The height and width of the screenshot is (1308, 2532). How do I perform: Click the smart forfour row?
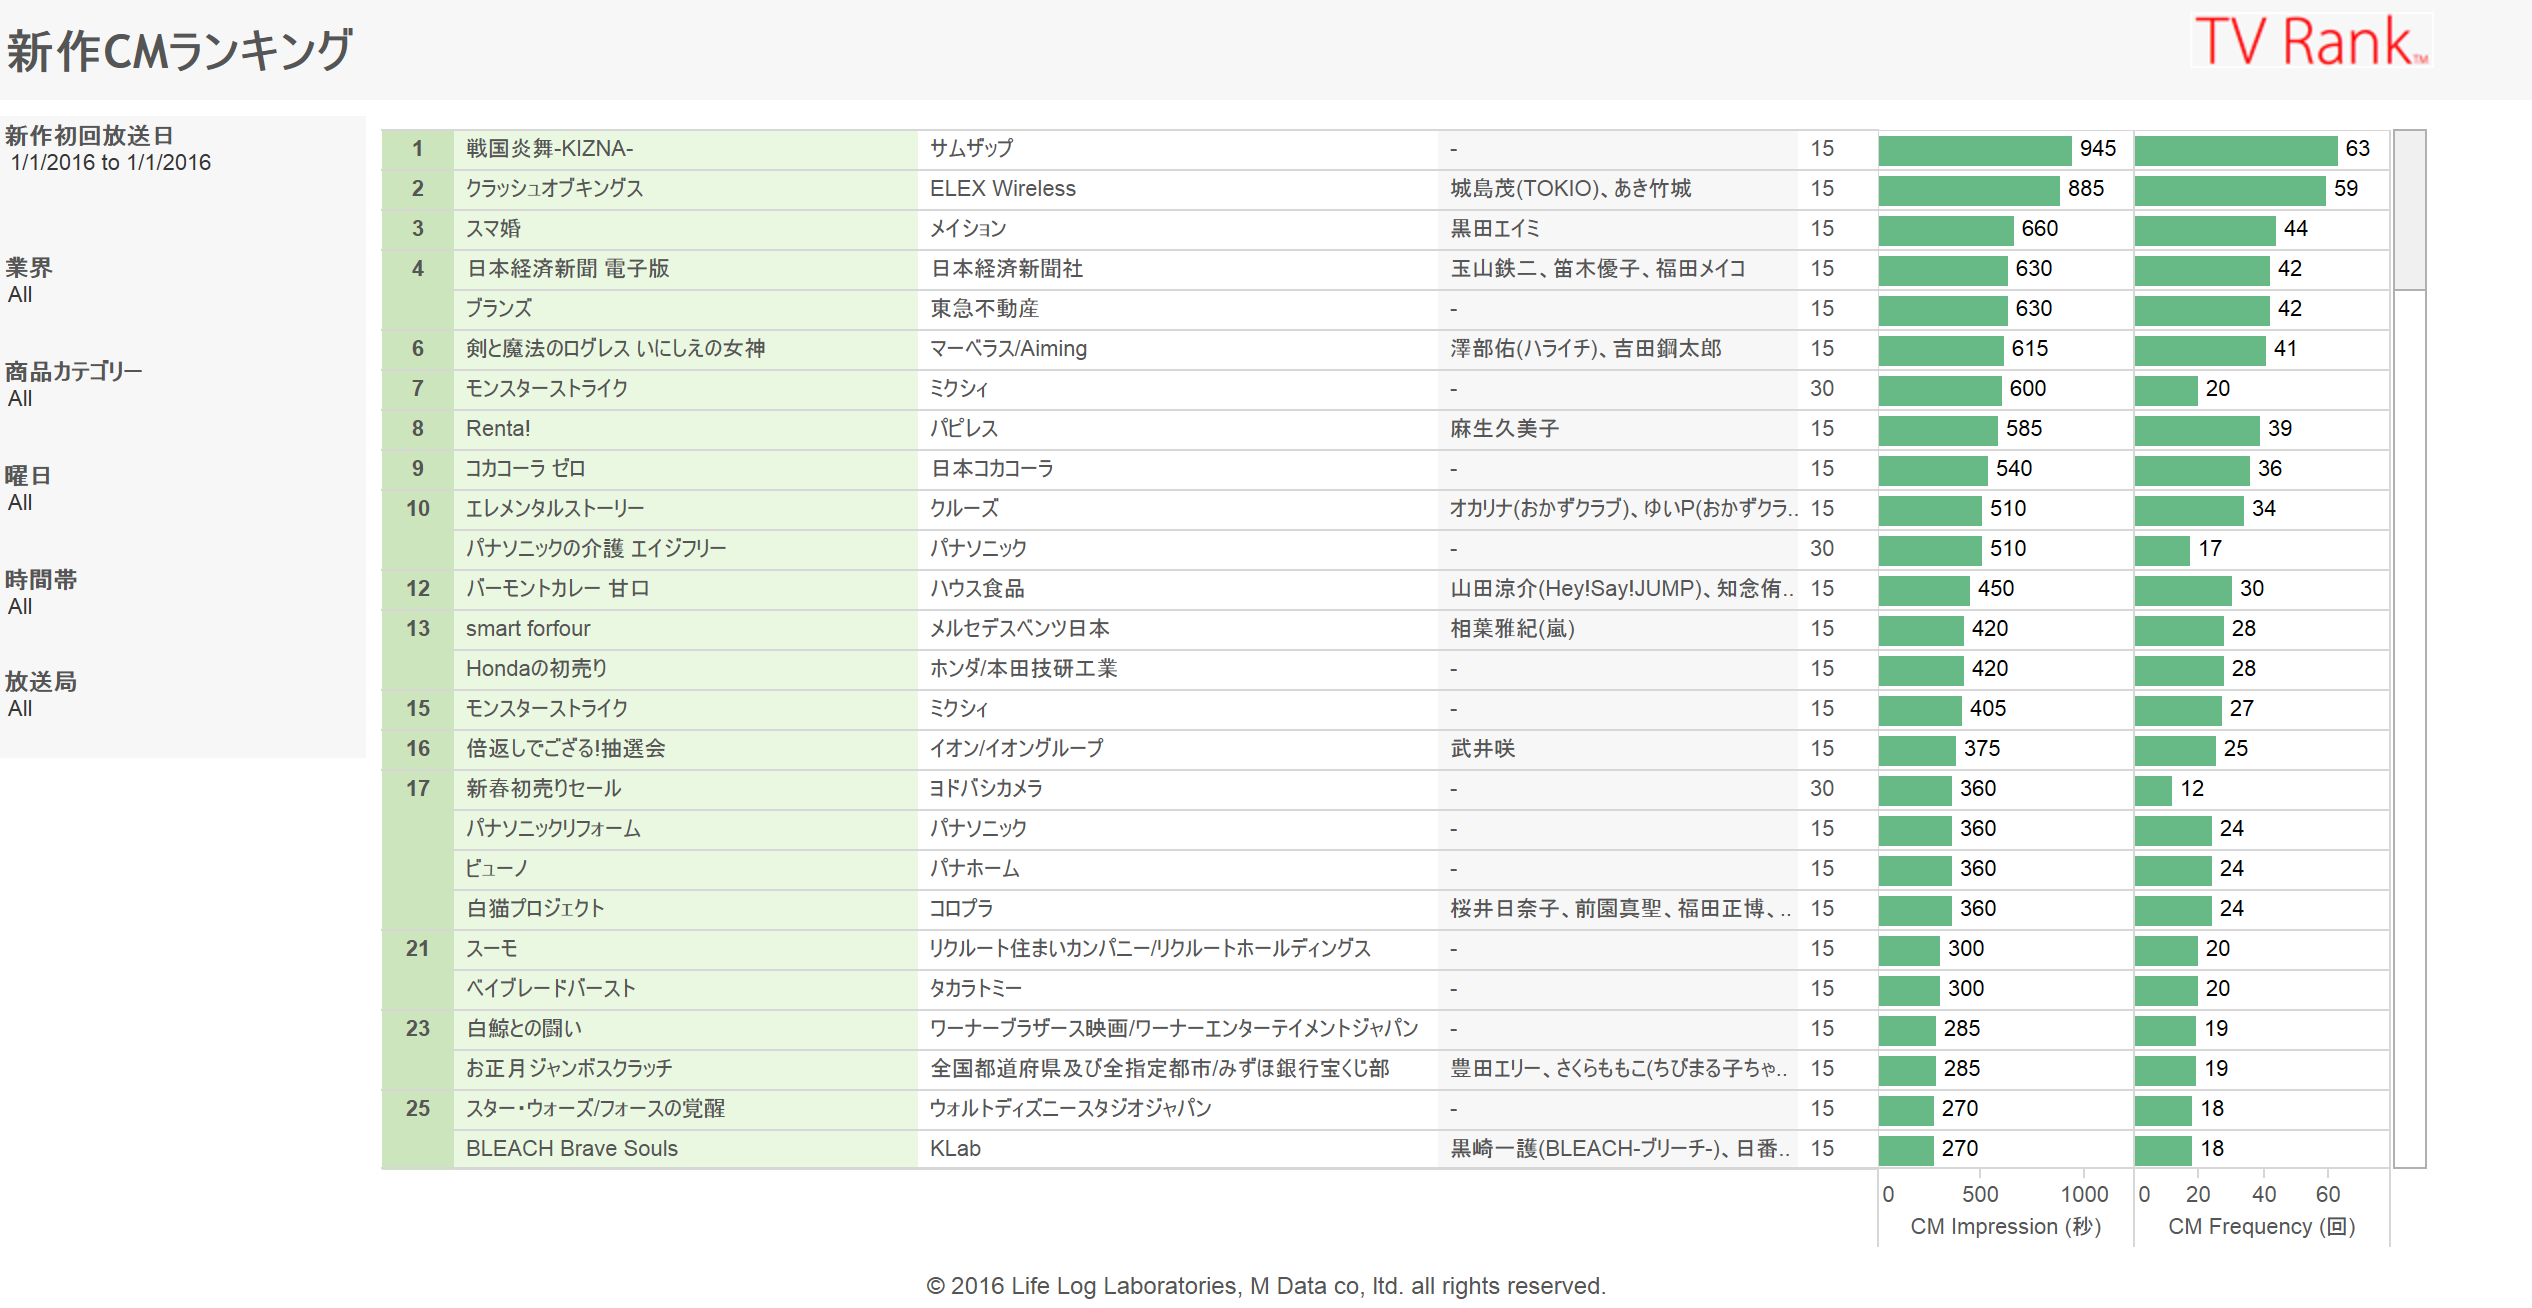(528, 629)
